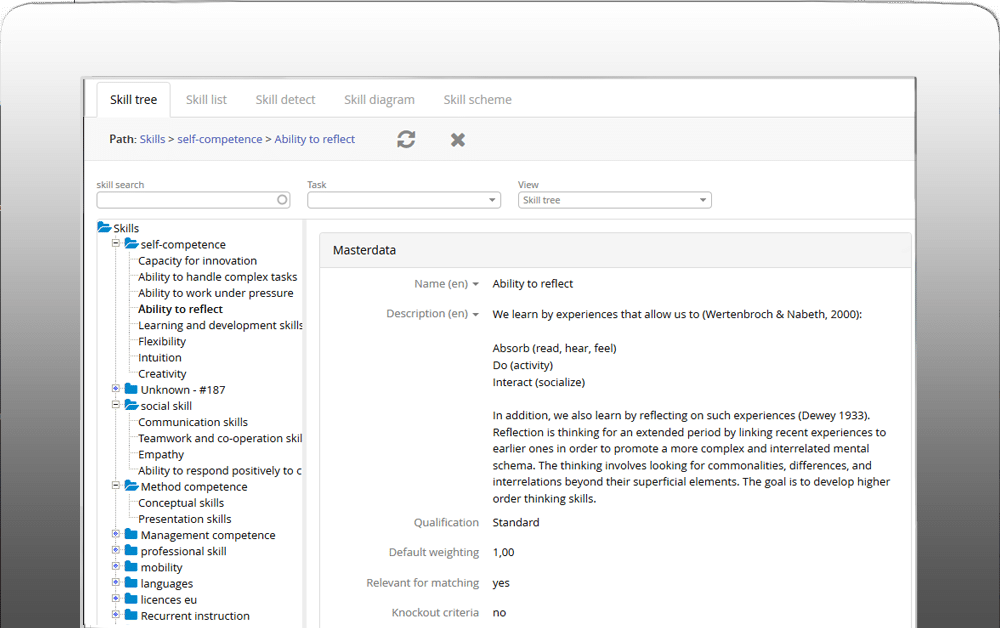Expand the Unknown - #187 node
The width and height of the screenshot is (1000, 628).
(x=116, y=388)
